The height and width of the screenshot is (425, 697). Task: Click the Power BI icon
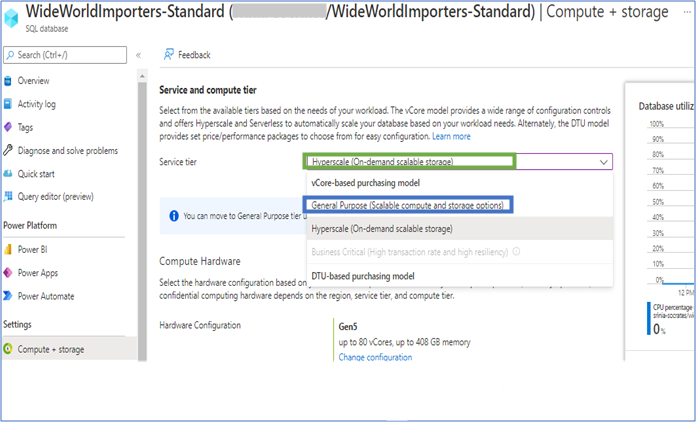[8, 249]
